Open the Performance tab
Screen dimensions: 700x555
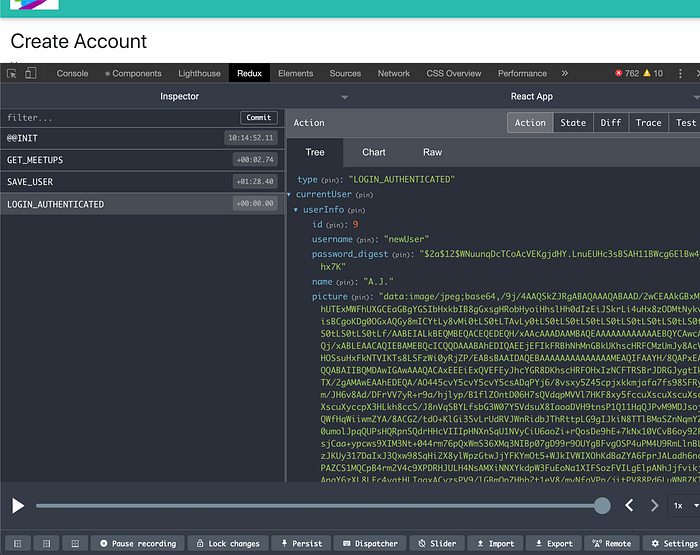click(522, 73)
